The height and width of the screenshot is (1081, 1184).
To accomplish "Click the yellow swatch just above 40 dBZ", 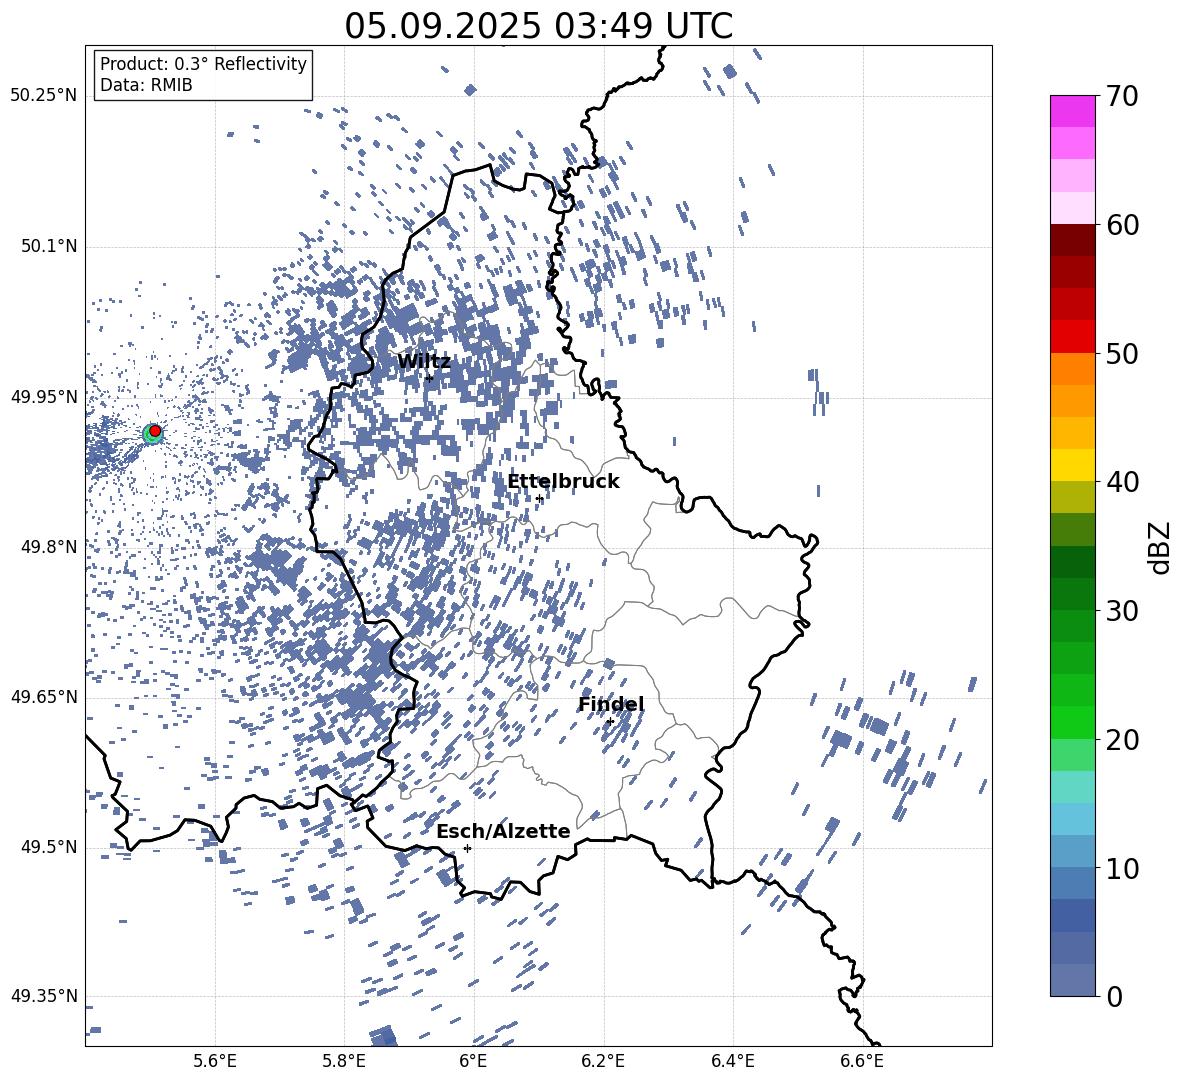I will coord(1073,466).
